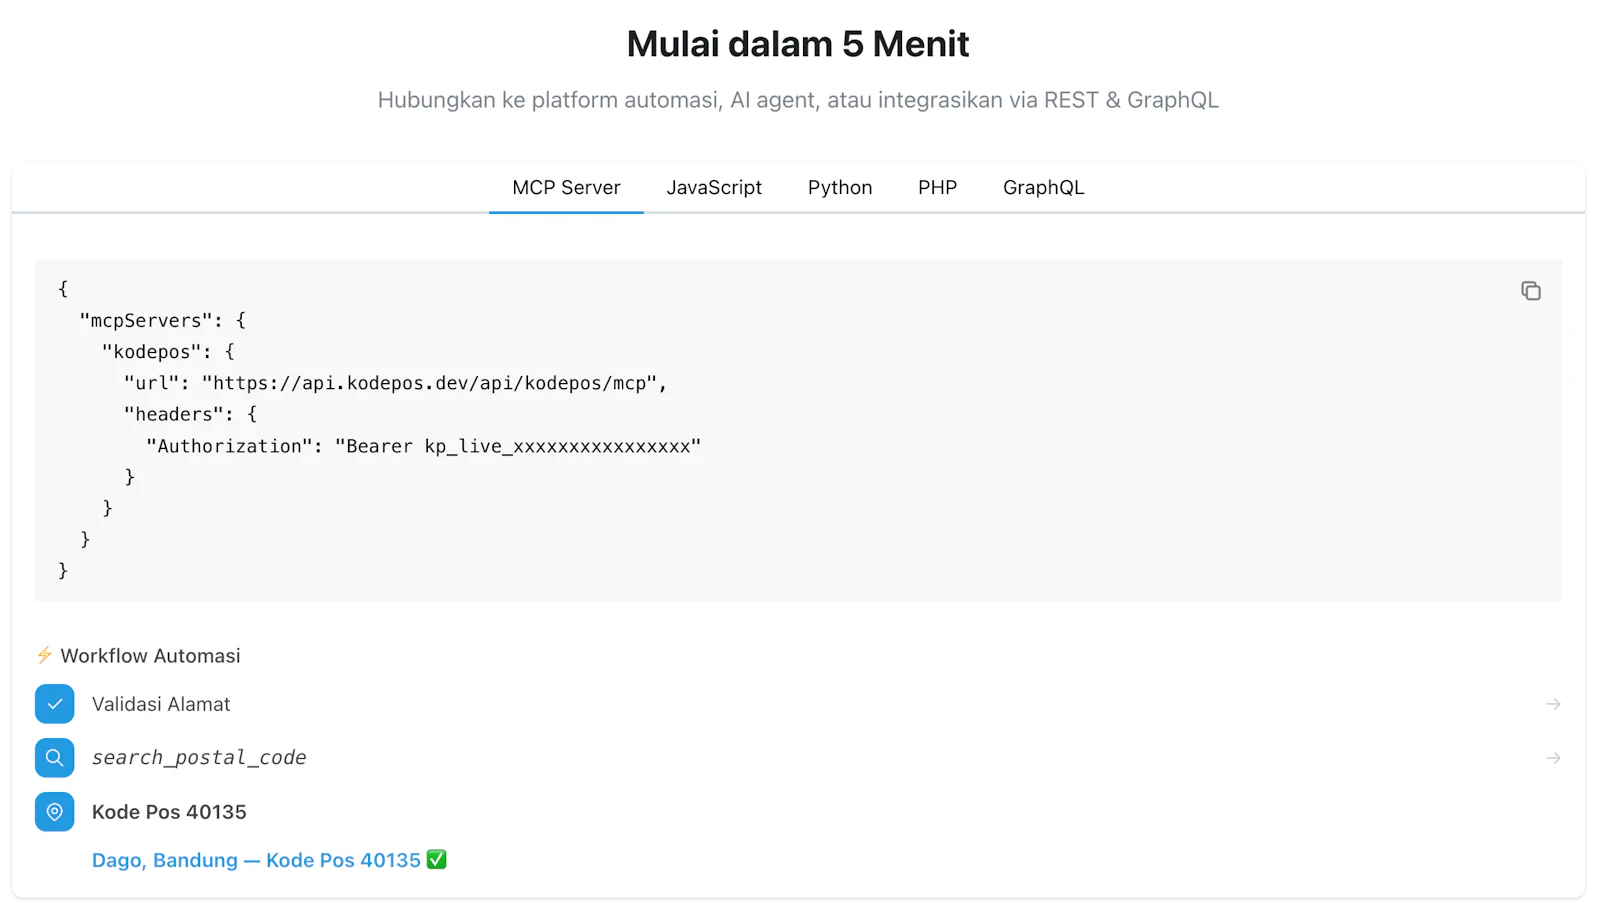Switch to the JavaScript tab
The image size is (1600, 909).
point(714,188)
